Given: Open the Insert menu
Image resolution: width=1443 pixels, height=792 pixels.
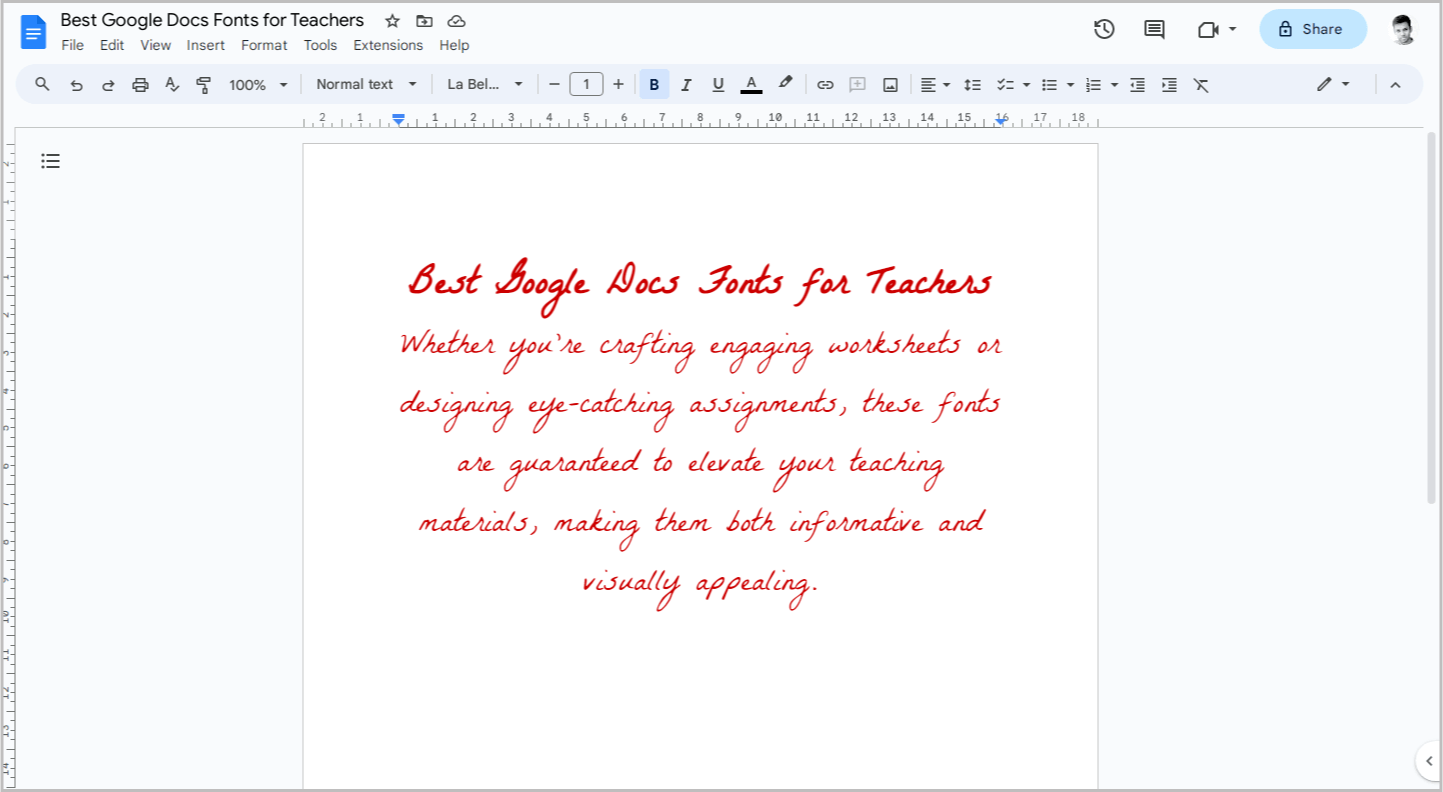Looking at the screenshot, I should 206,45.
